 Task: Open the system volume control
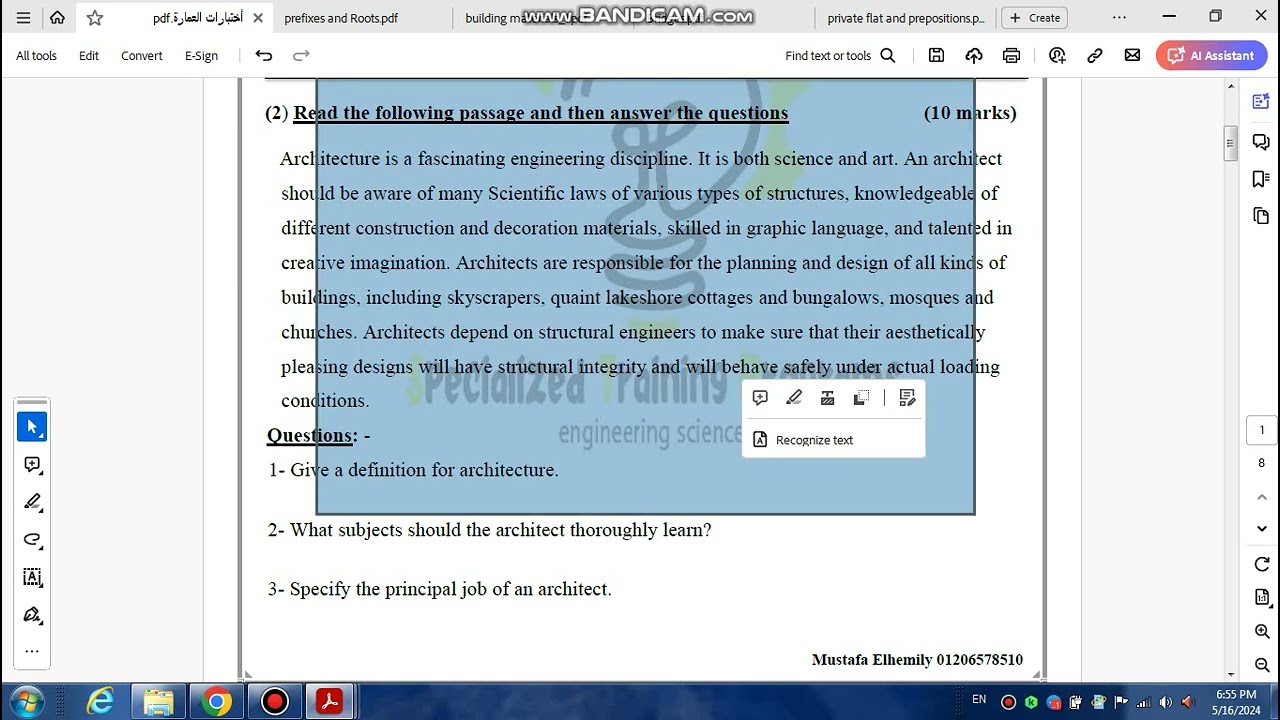pos(1188,702)
